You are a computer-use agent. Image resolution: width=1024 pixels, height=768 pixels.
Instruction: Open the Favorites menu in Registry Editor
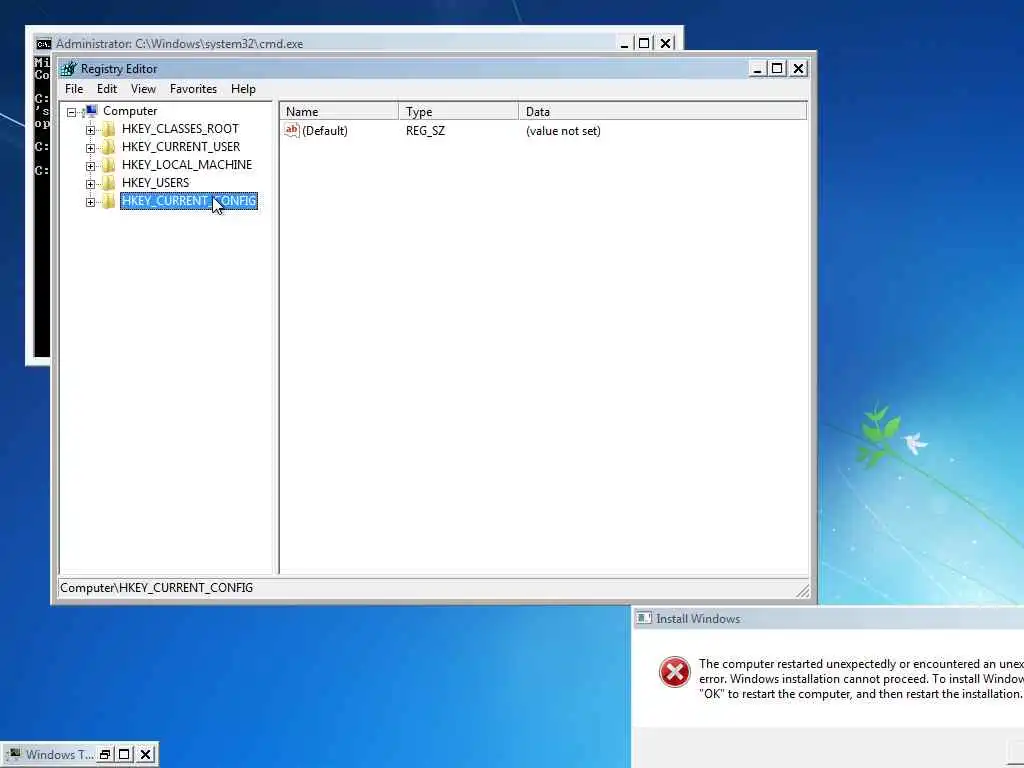click(193, 89)
